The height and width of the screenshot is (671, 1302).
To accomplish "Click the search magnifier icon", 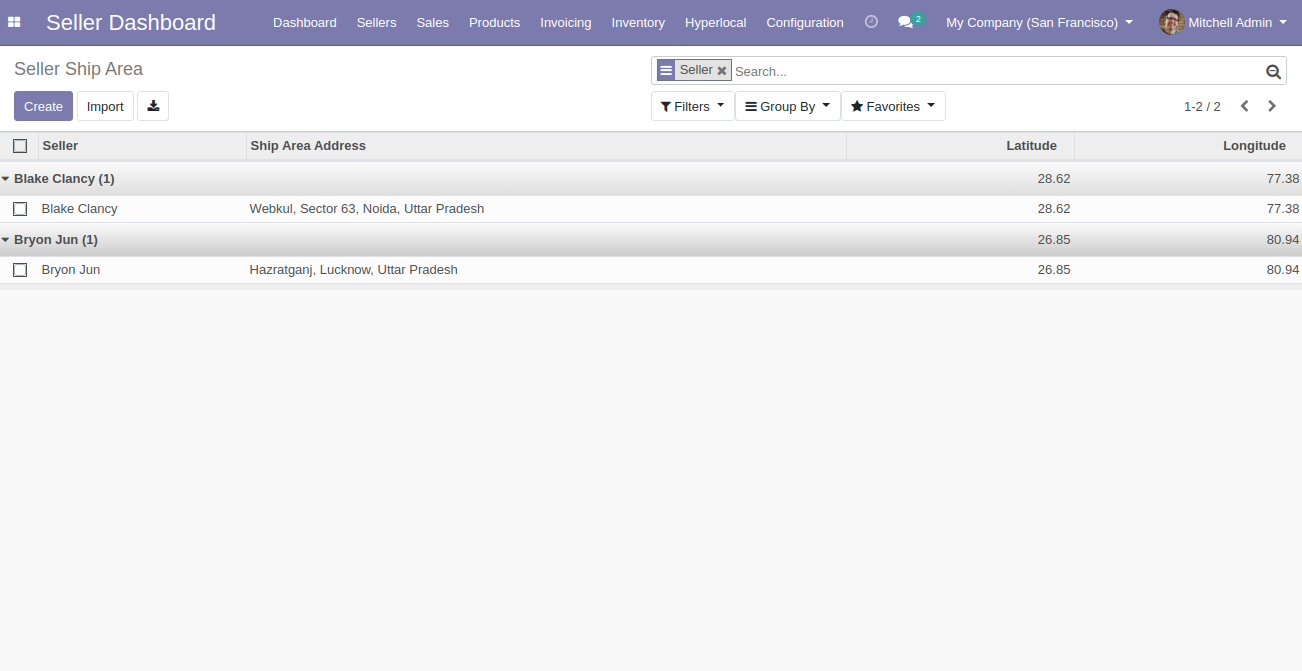I will [x=1273, y=71].
